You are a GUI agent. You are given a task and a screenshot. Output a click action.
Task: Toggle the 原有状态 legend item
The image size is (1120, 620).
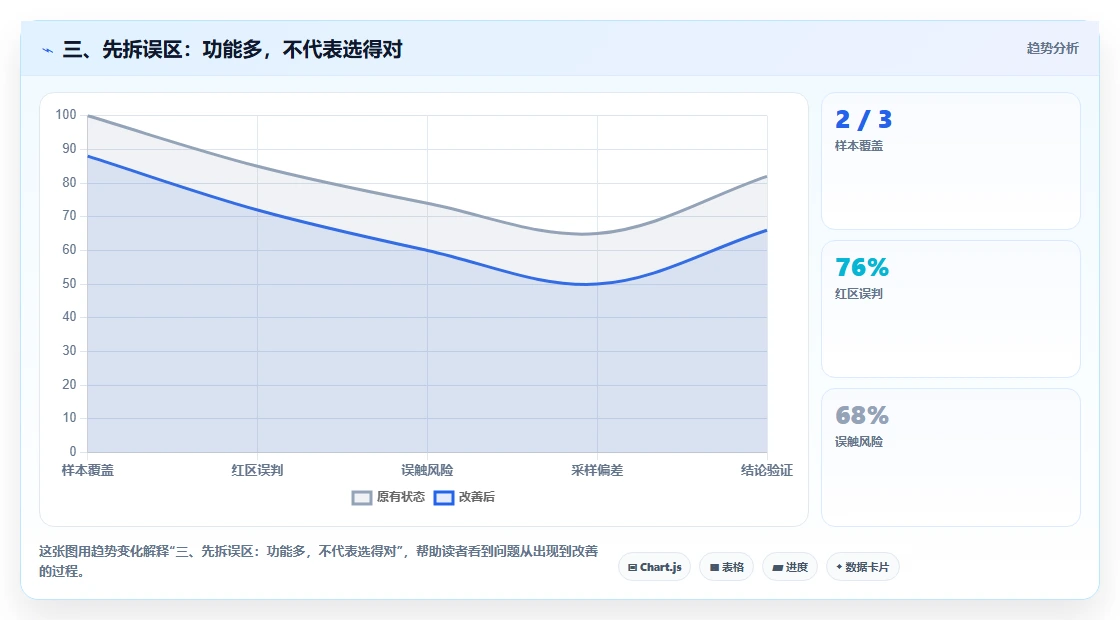[x=388, y=497]
